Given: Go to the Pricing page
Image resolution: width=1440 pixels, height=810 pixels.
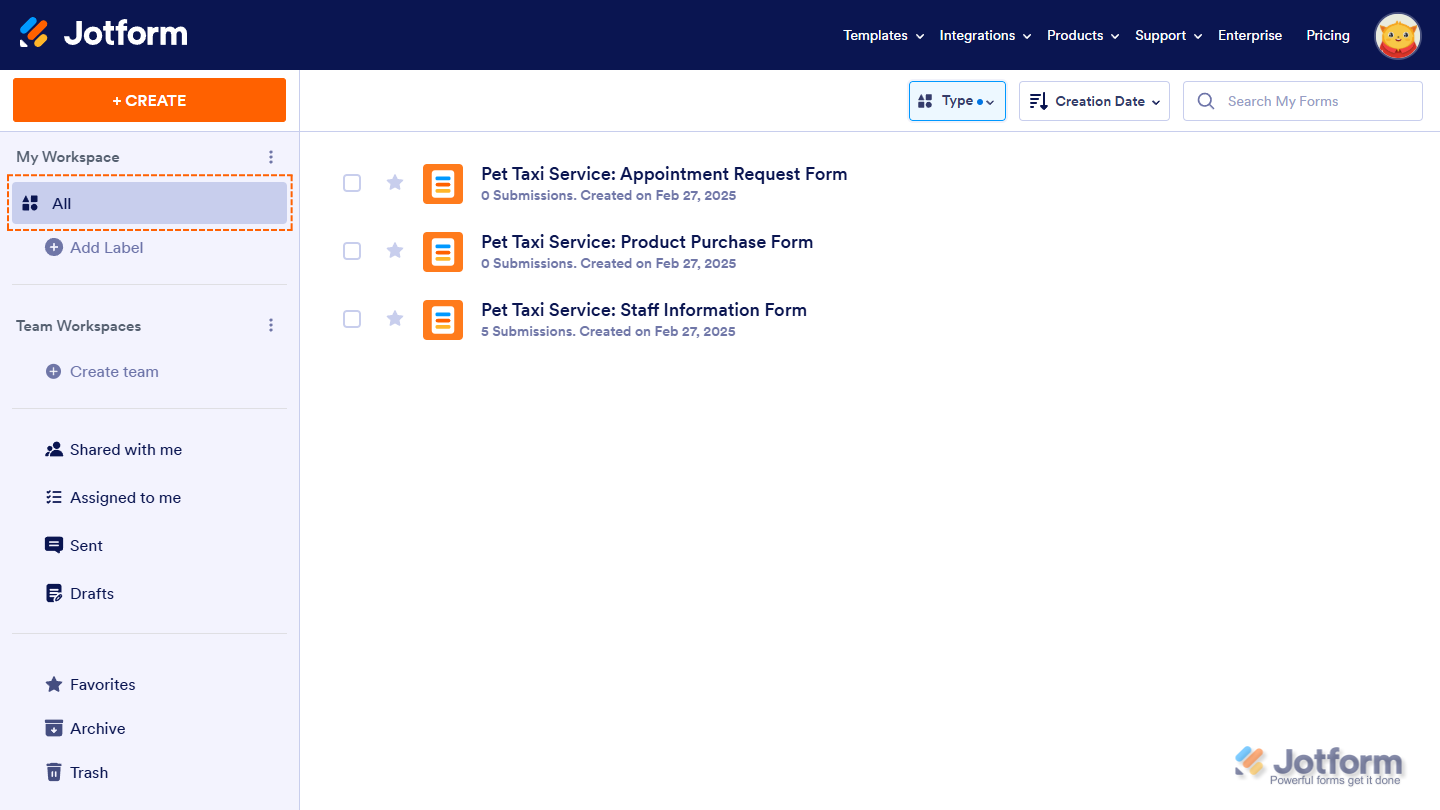Looking at the screenshot, I should (1327, 35).
